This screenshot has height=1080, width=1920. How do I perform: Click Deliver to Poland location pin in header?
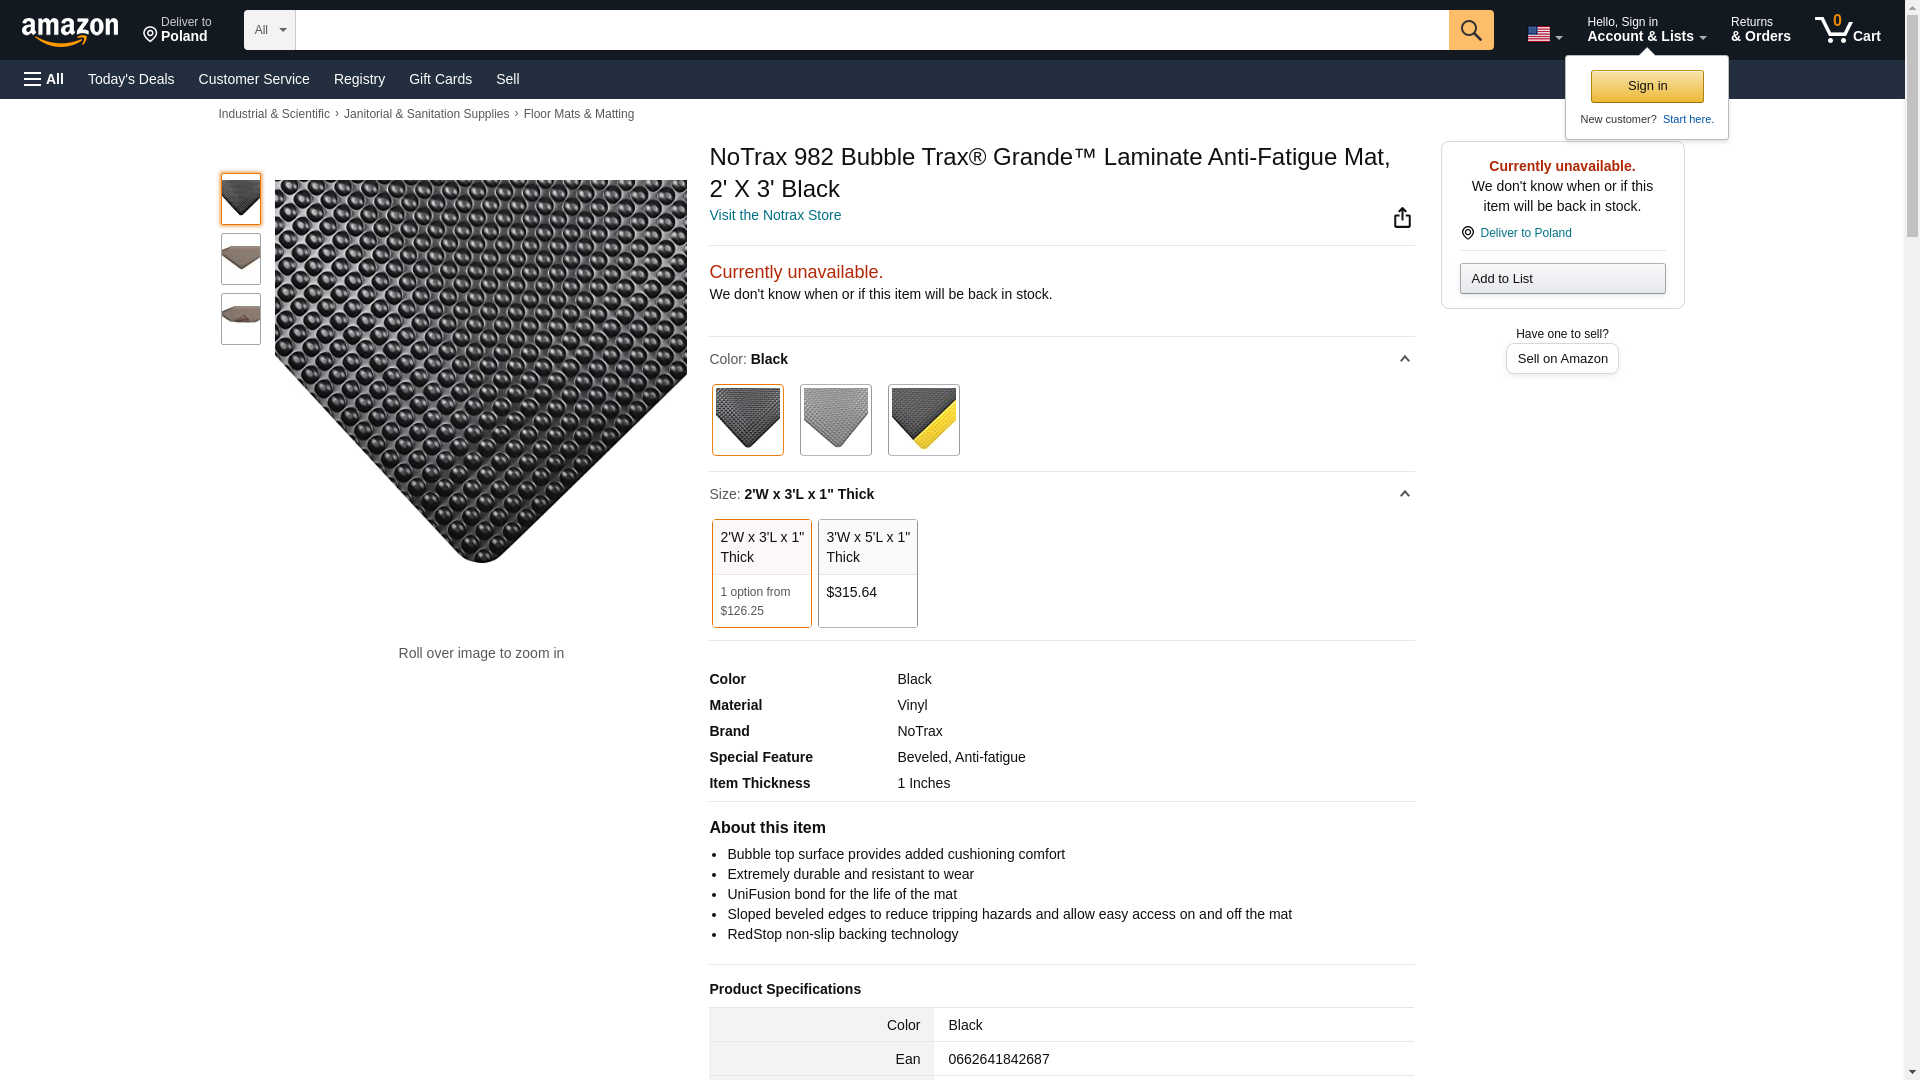pos(177,30)
